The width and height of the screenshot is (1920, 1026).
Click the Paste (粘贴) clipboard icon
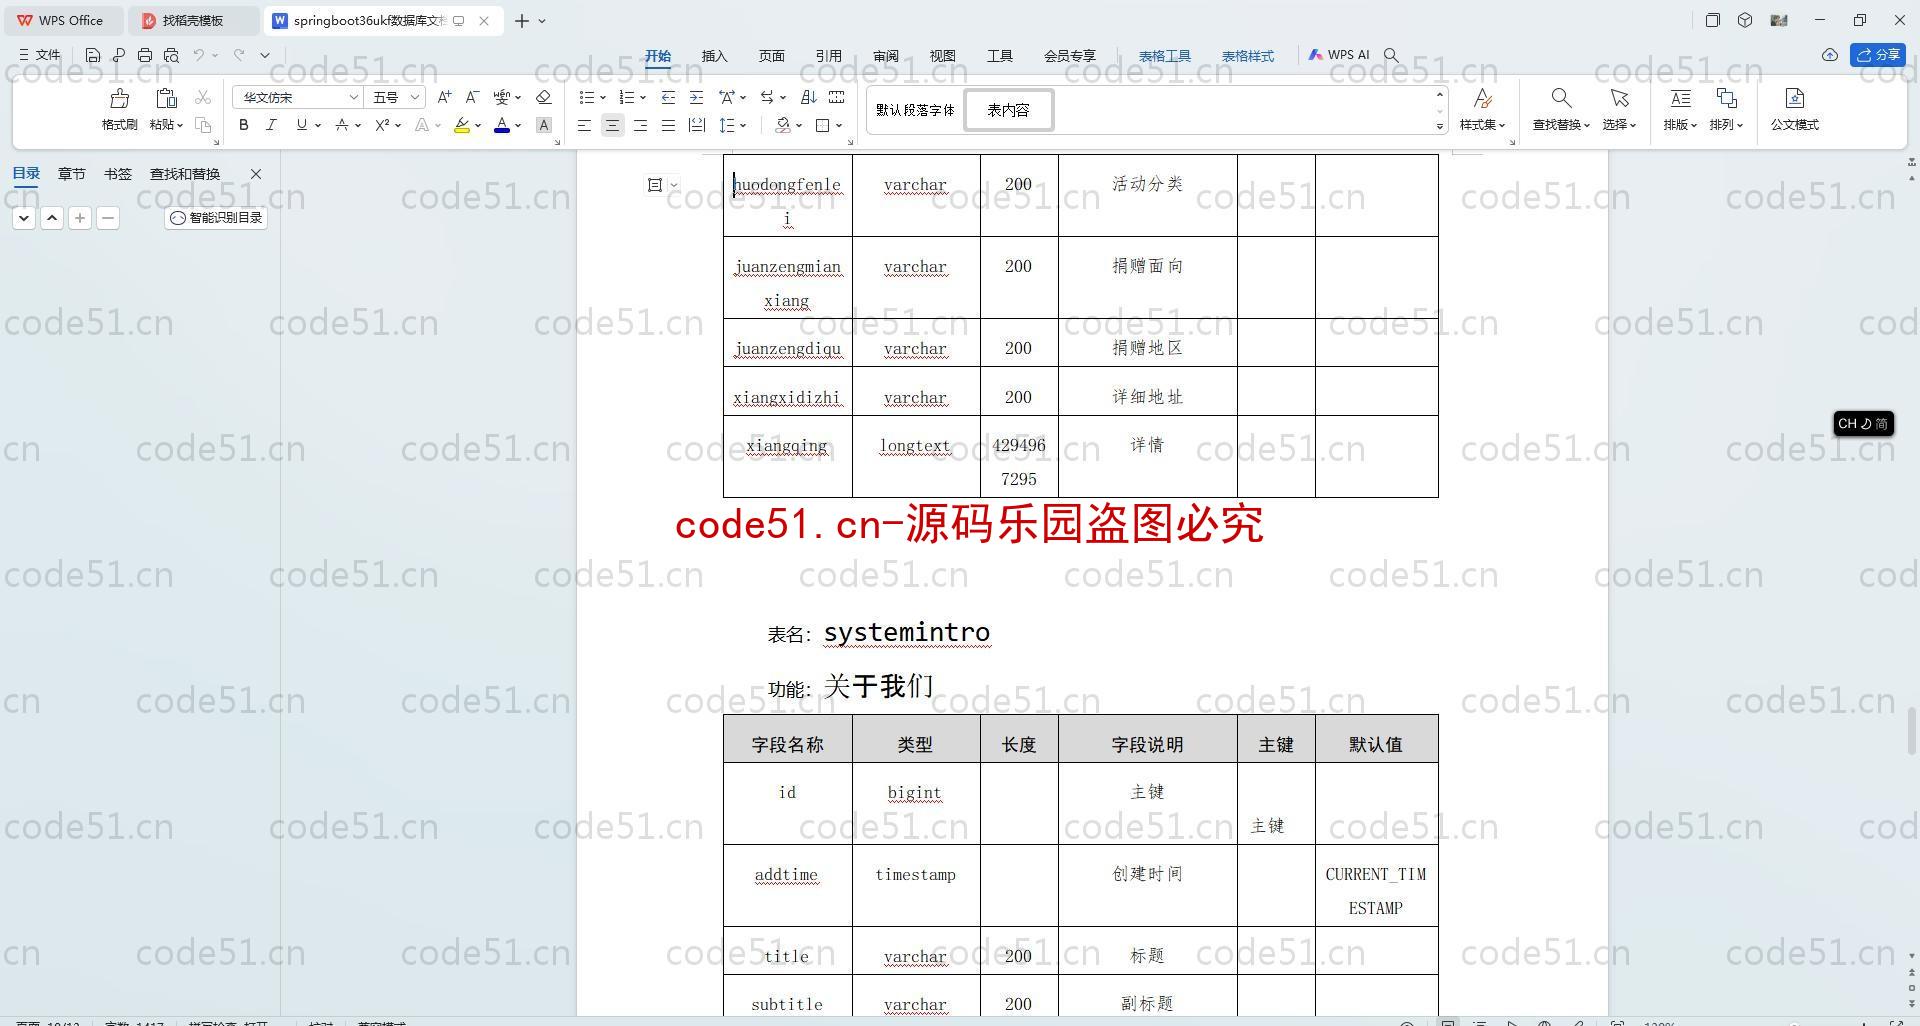click(x=166, y=98)
